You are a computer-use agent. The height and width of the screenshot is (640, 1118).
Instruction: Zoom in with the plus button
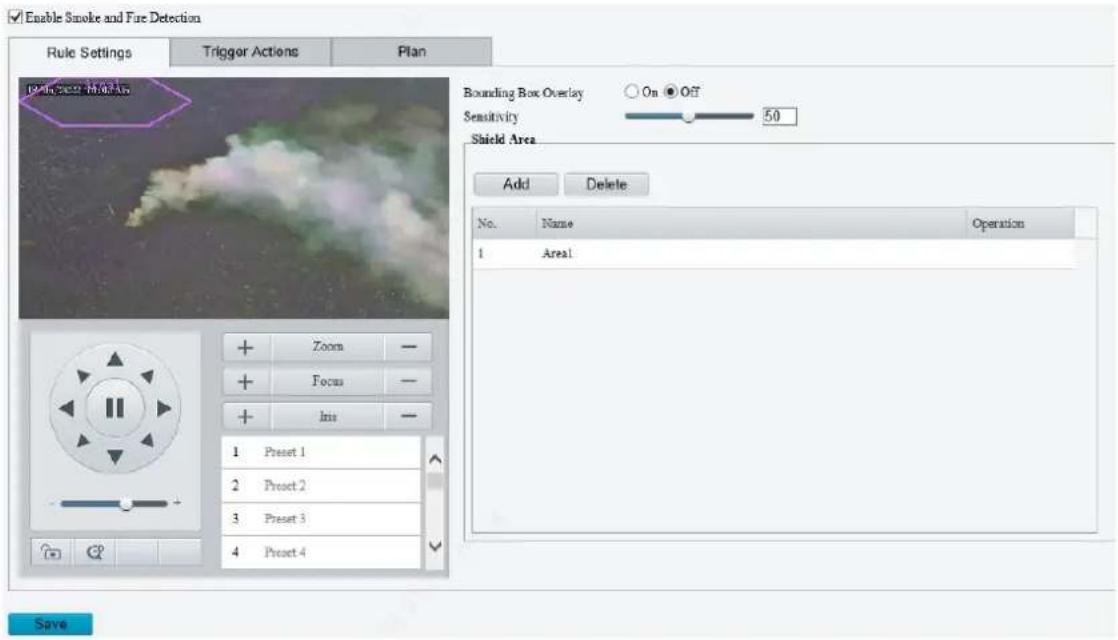tap(245, 347)
